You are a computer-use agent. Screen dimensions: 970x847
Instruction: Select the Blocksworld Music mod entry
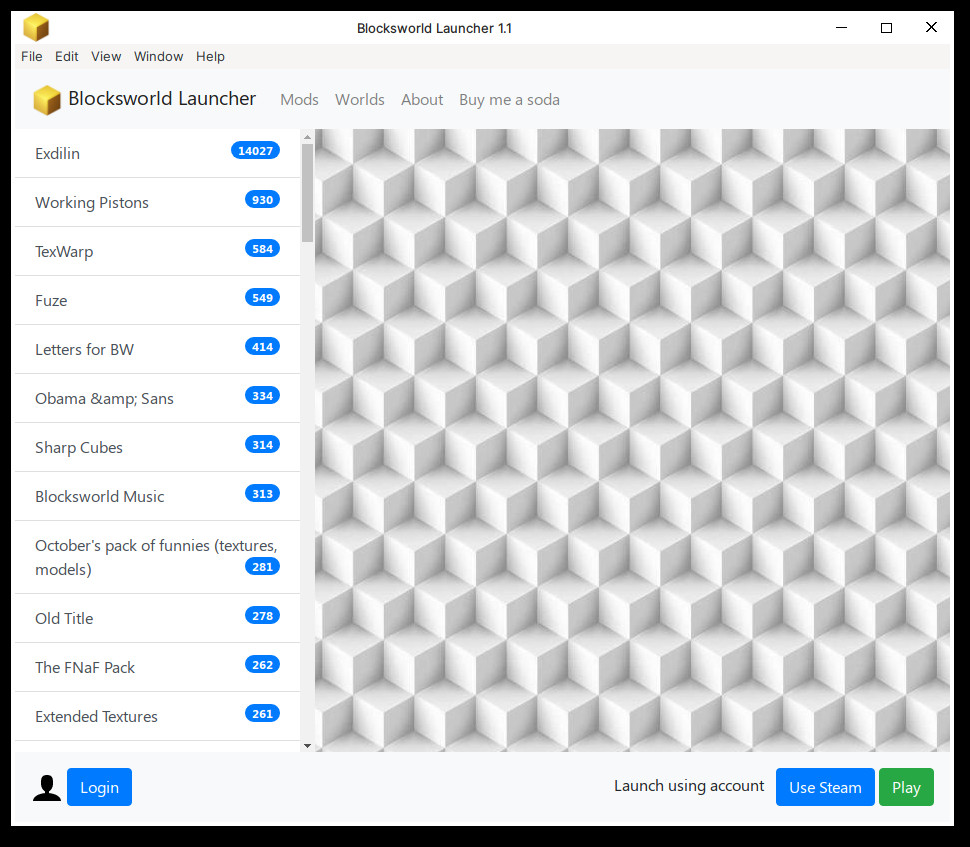(x=100, y=497)
